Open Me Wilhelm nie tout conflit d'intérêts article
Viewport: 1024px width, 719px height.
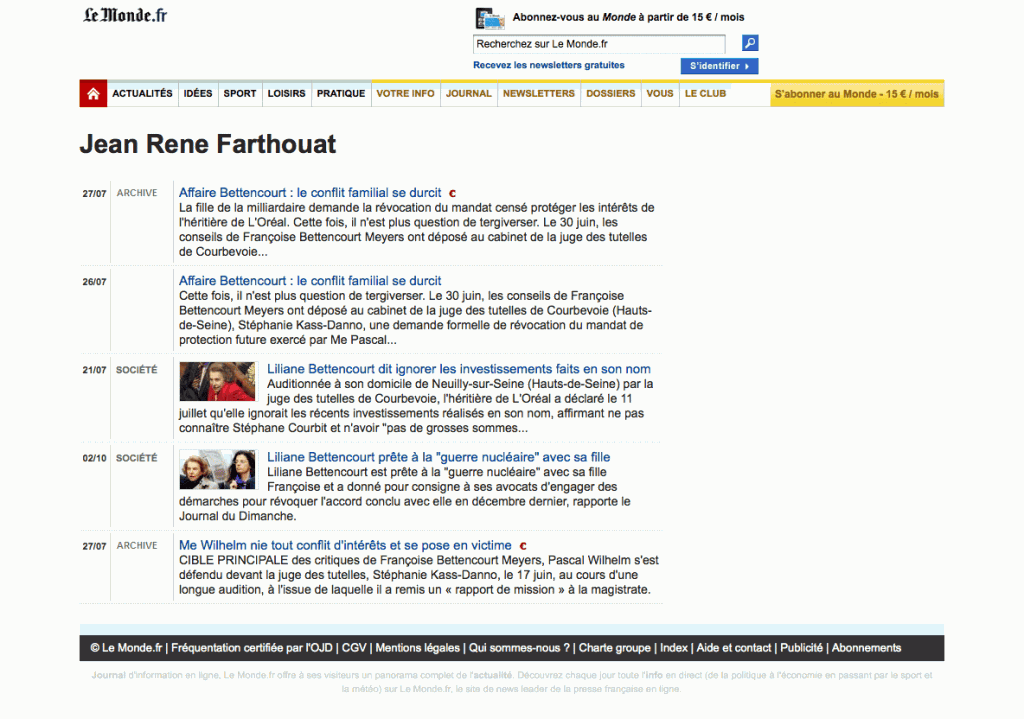[x=345, y=545]
